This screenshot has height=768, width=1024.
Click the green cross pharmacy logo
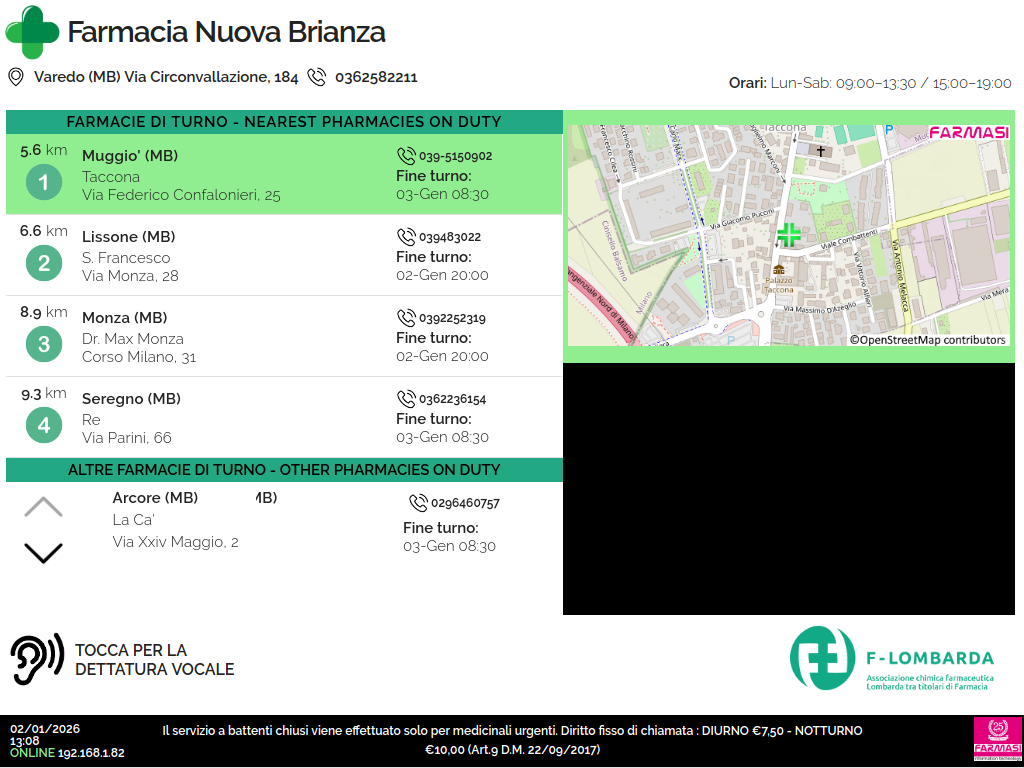(x=32, y=32)
